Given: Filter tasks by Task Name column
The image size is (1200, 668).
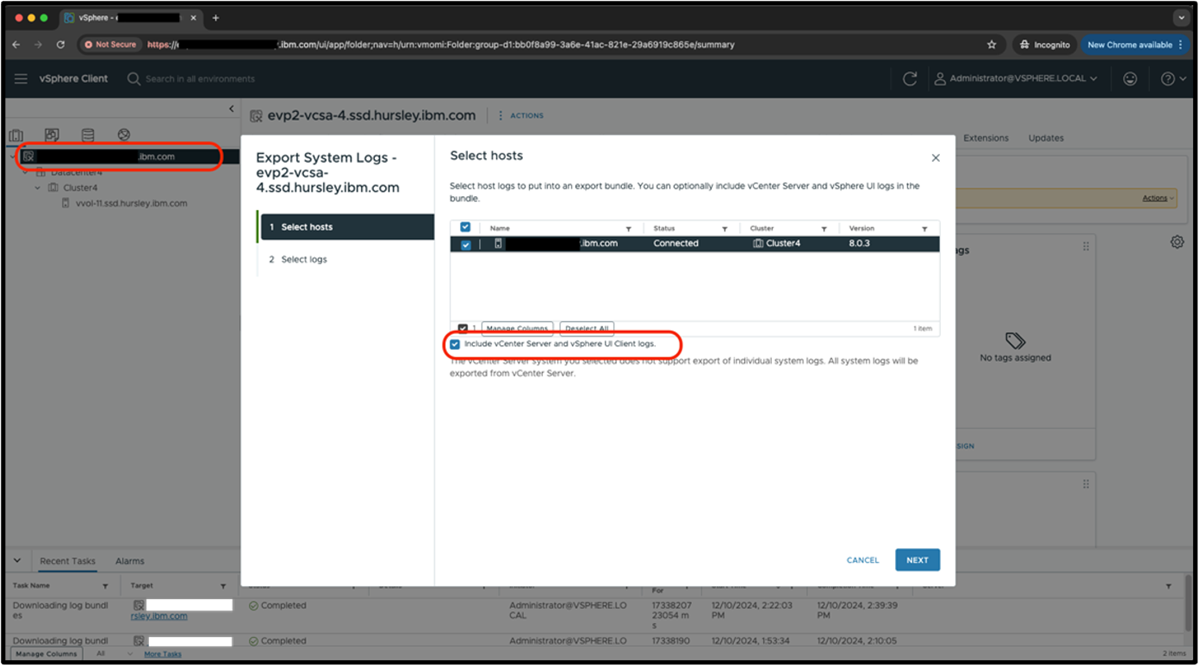Looking at the screenshot, I should coord(106,586).
